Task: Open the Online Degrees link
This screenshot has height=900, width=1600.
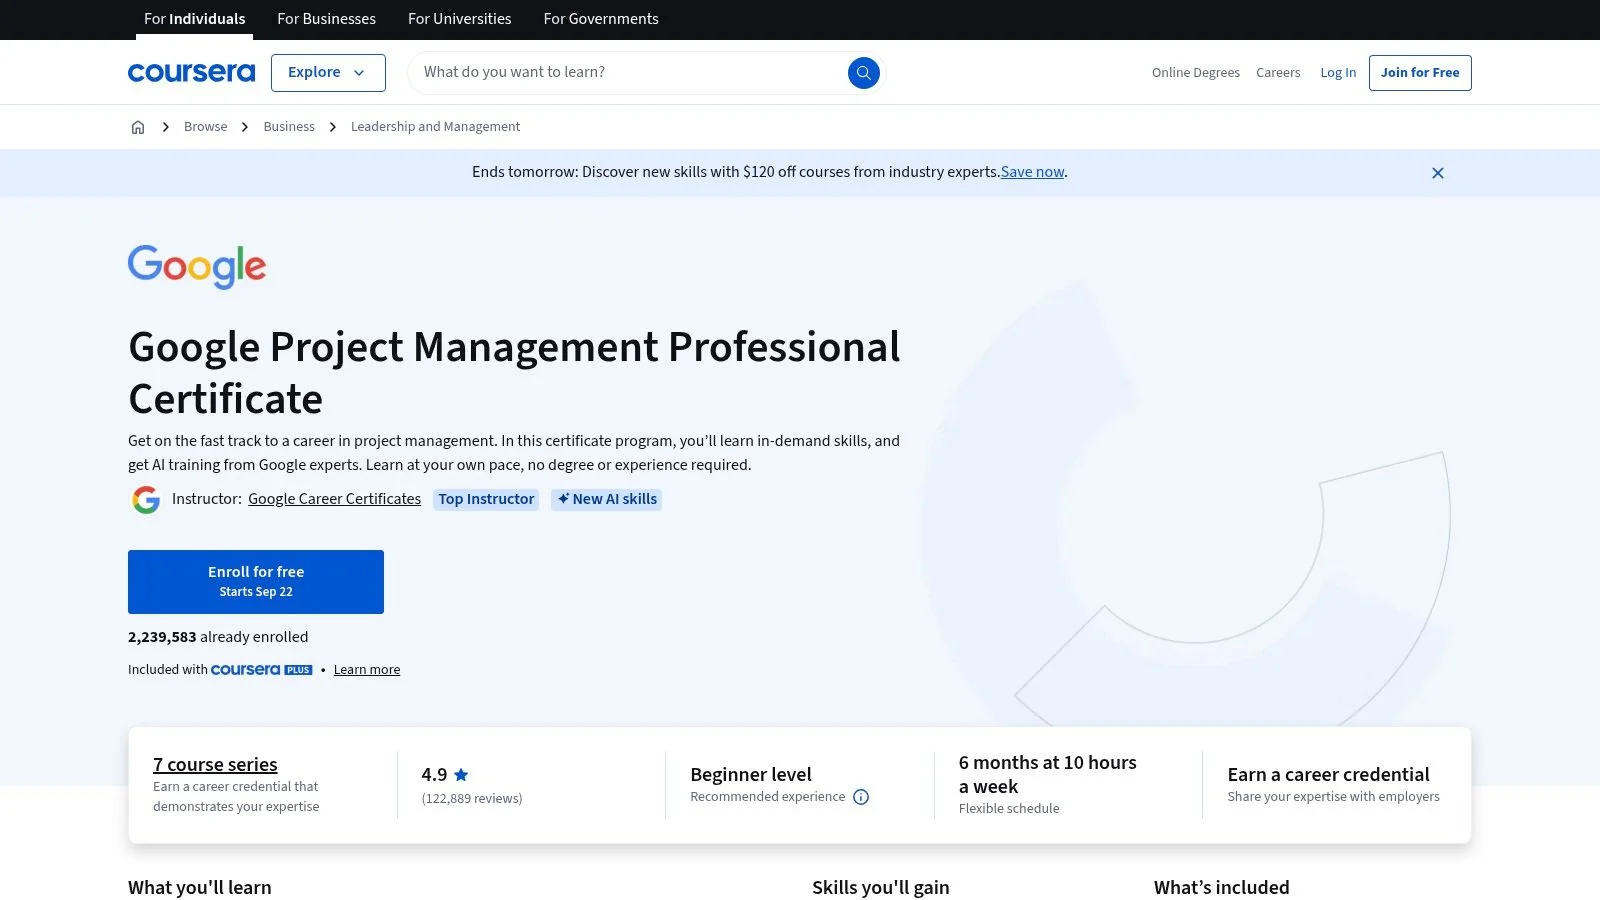Action: coord(1195,72)
